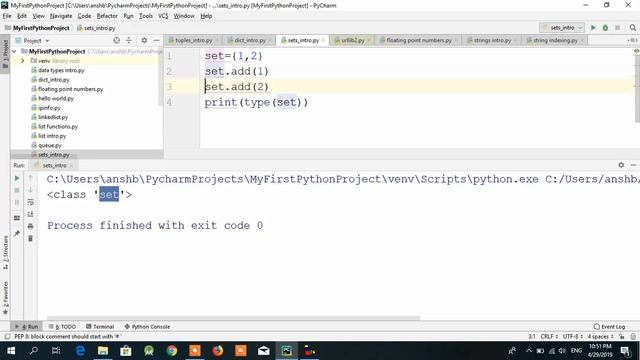Clear all Run console output trash icon

coord(31,238)
